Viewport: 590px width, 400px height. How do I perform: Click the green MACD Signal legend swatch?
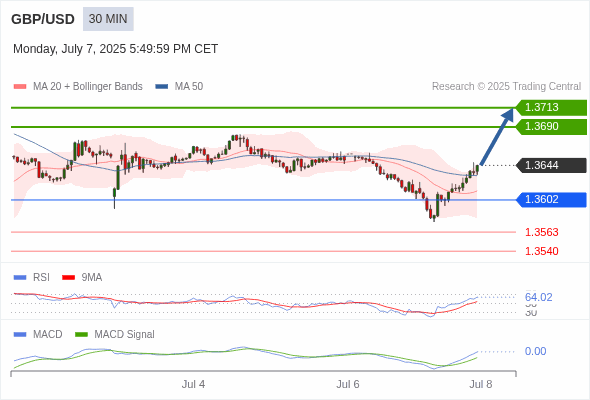[x=82, y=335]
